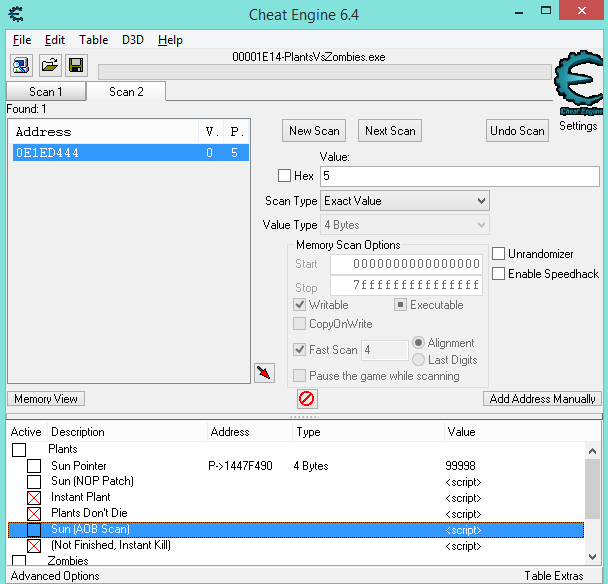Enable the Hex checkbox

(x=284, y=176)
